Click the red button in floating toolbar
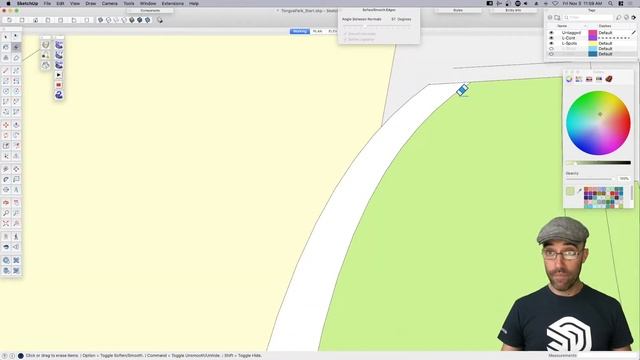 point(59,85)
